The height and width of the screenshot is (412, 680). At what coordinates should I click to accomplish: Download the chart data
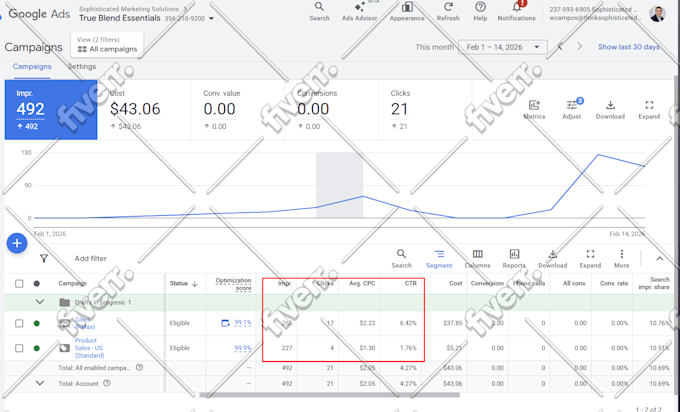(610, 110)
